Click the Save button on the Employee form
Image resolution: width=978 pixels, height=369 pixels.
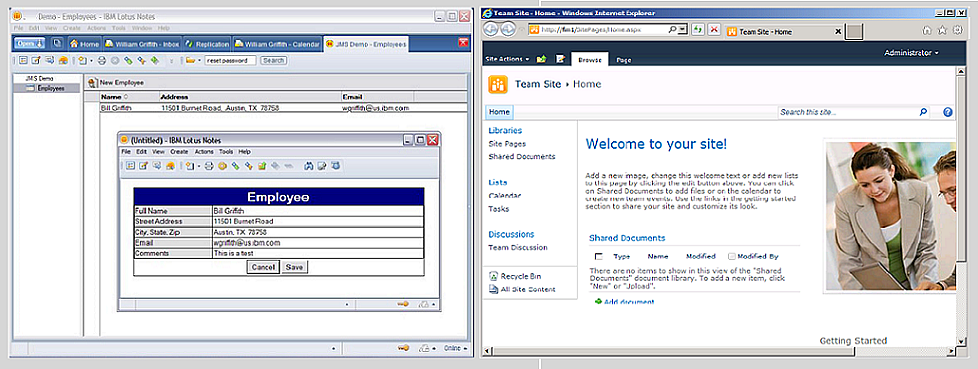[294, 267]
